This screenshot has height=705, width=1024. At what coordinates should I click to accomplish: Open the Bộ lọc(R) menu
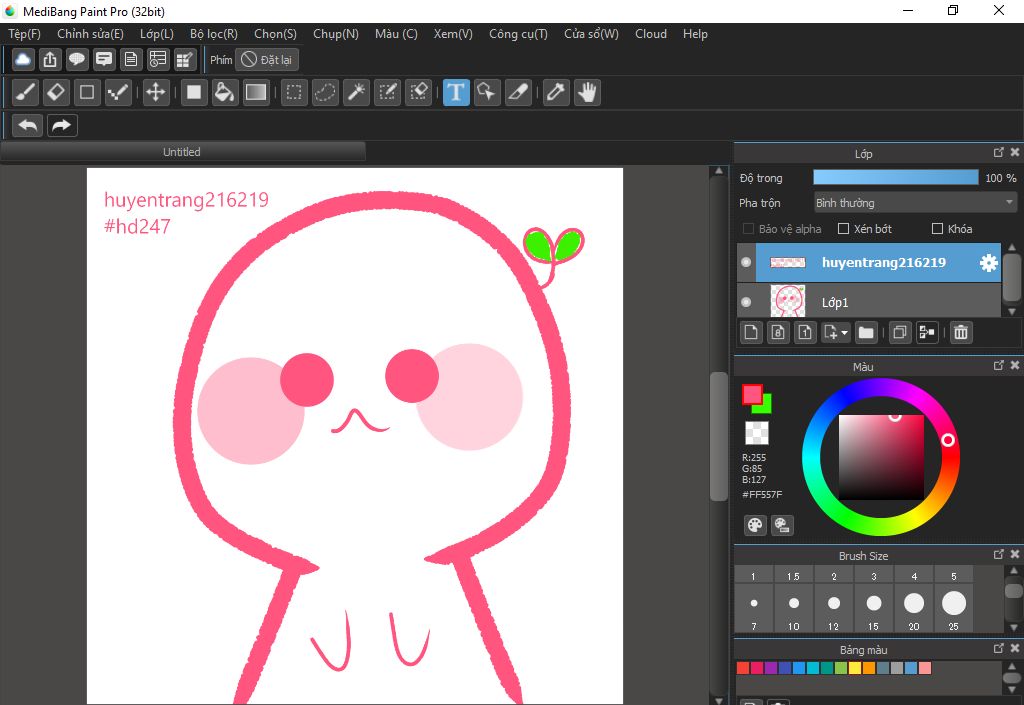coord(214,34)
